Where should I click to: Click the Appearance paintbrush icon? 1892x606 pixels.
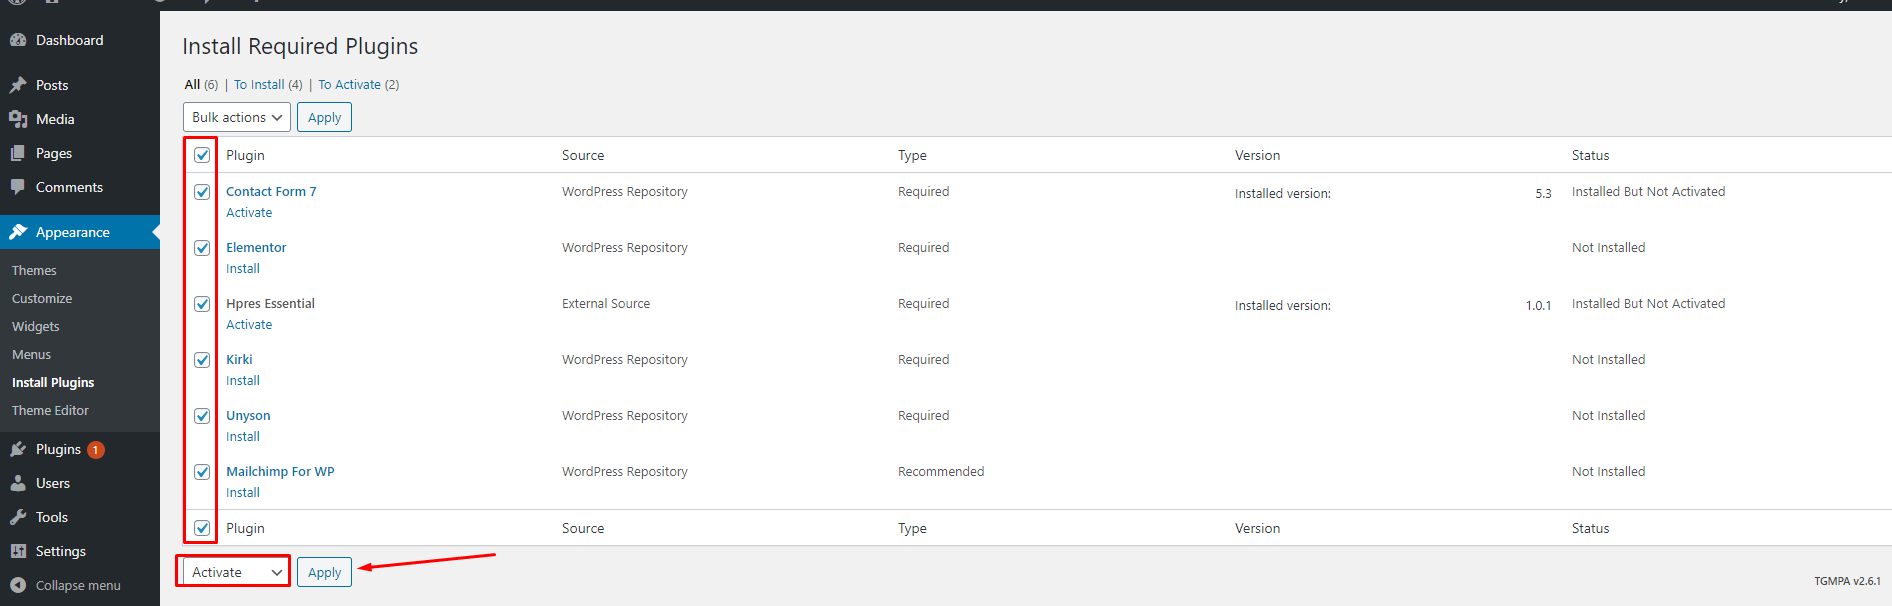coord(18,232)
